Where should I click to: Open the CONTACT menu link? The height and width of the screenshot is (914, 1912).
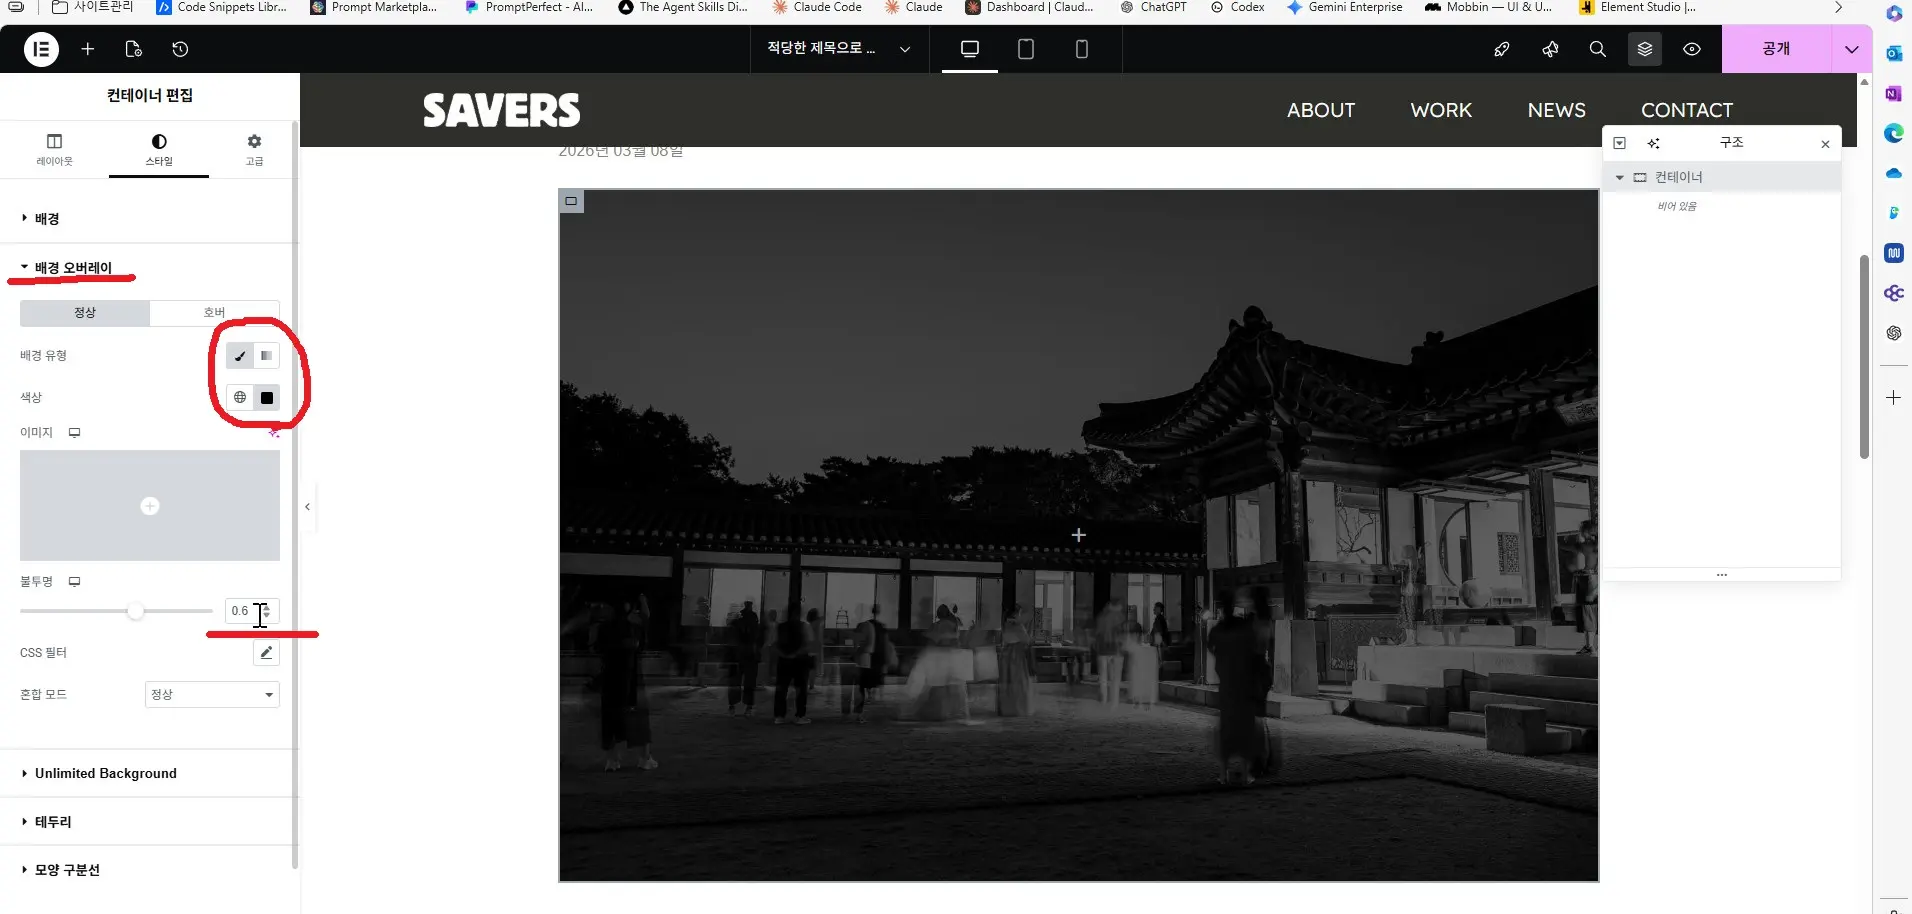1687,110
